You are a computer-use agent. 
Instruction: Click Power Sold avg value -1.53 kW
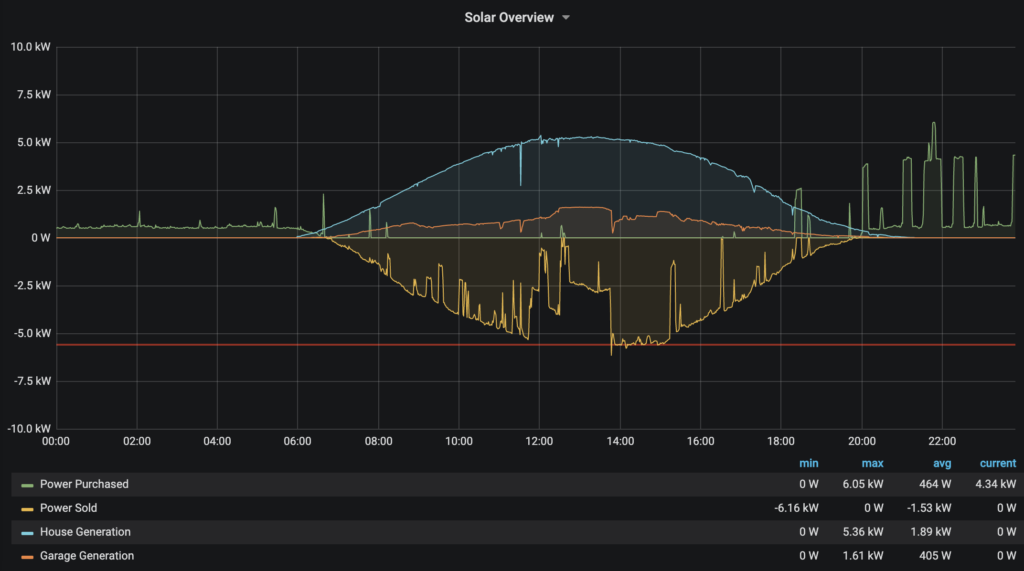(929, 508)
